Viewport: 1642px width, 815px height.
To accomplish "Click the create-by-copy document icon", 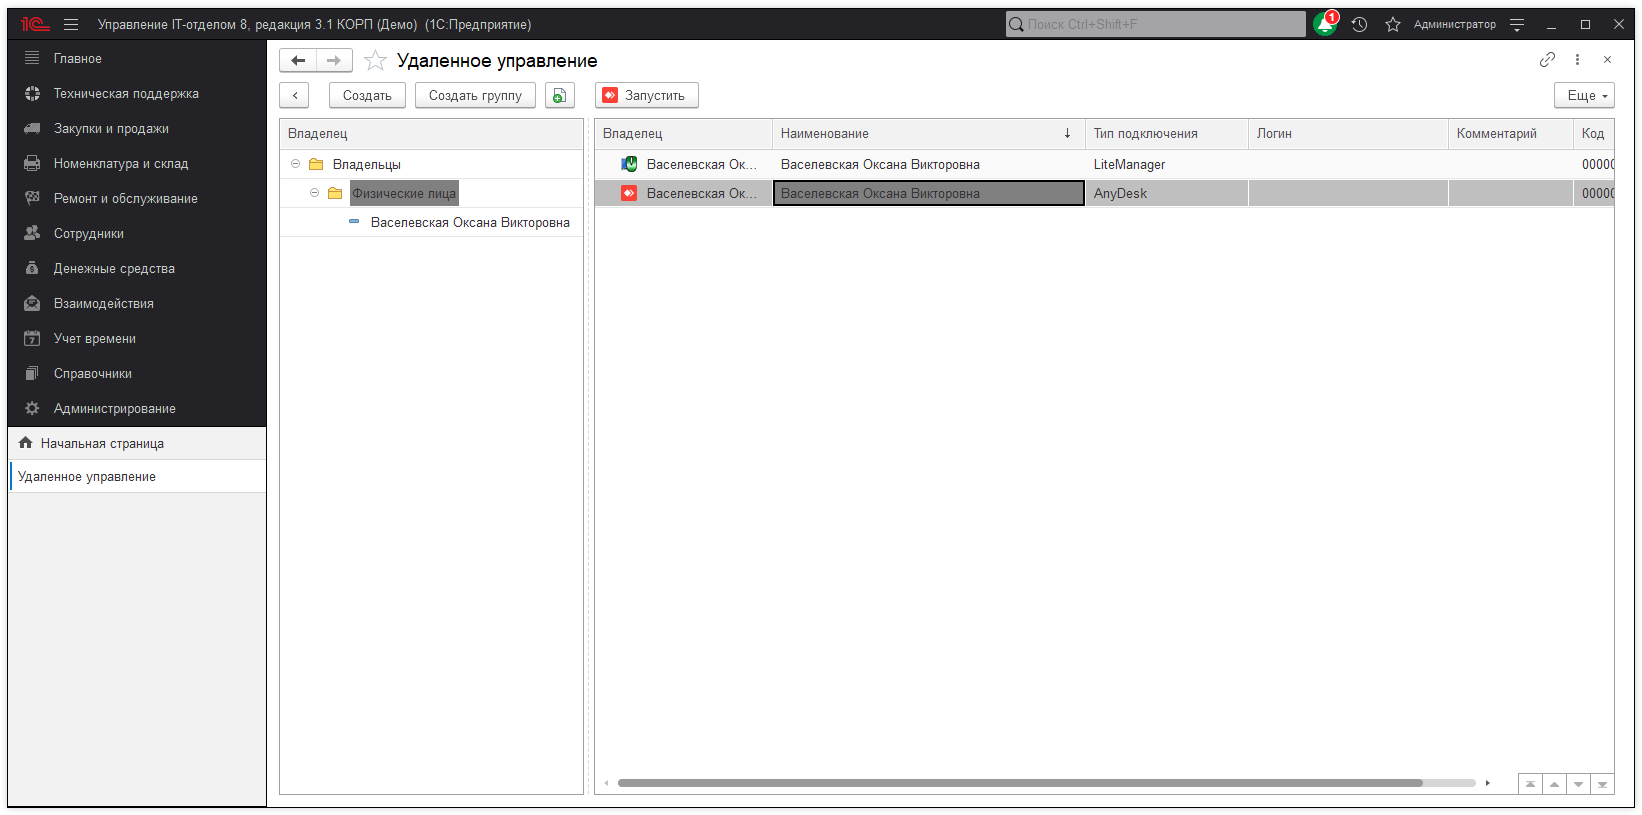I will (560, 95).
